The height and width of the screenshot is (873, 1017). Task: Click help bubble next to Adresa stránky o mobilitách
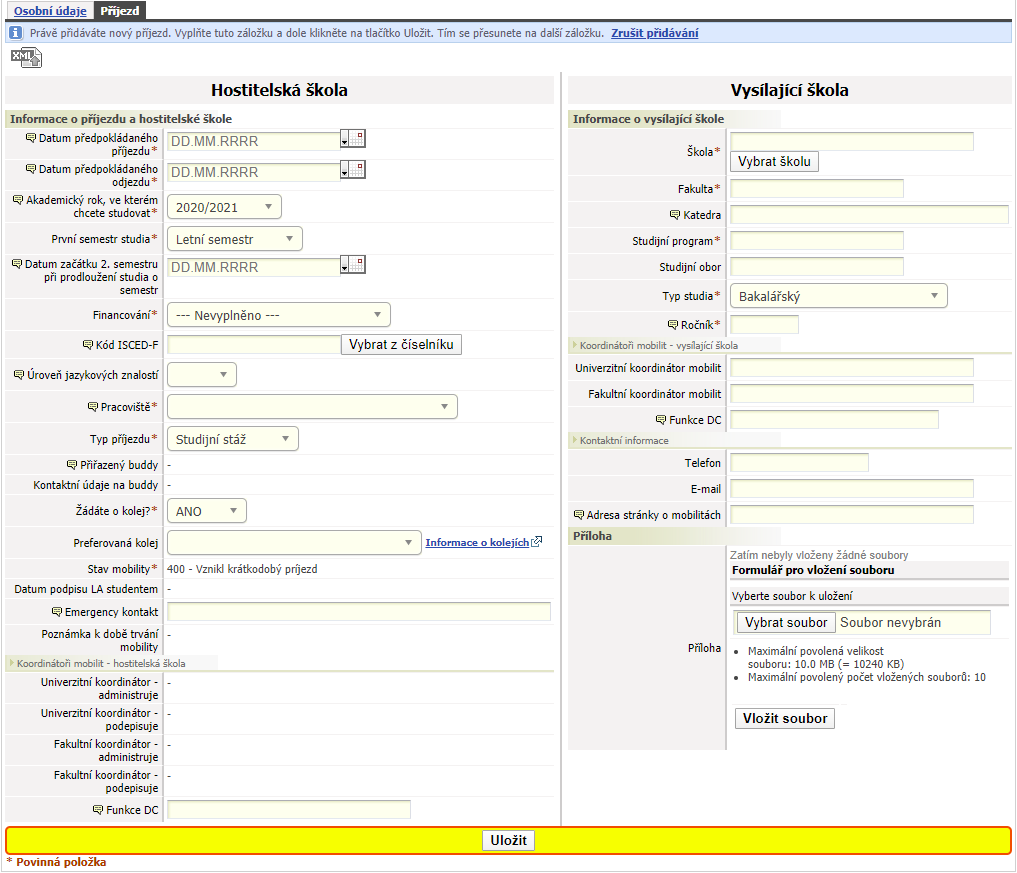(579, 514)
